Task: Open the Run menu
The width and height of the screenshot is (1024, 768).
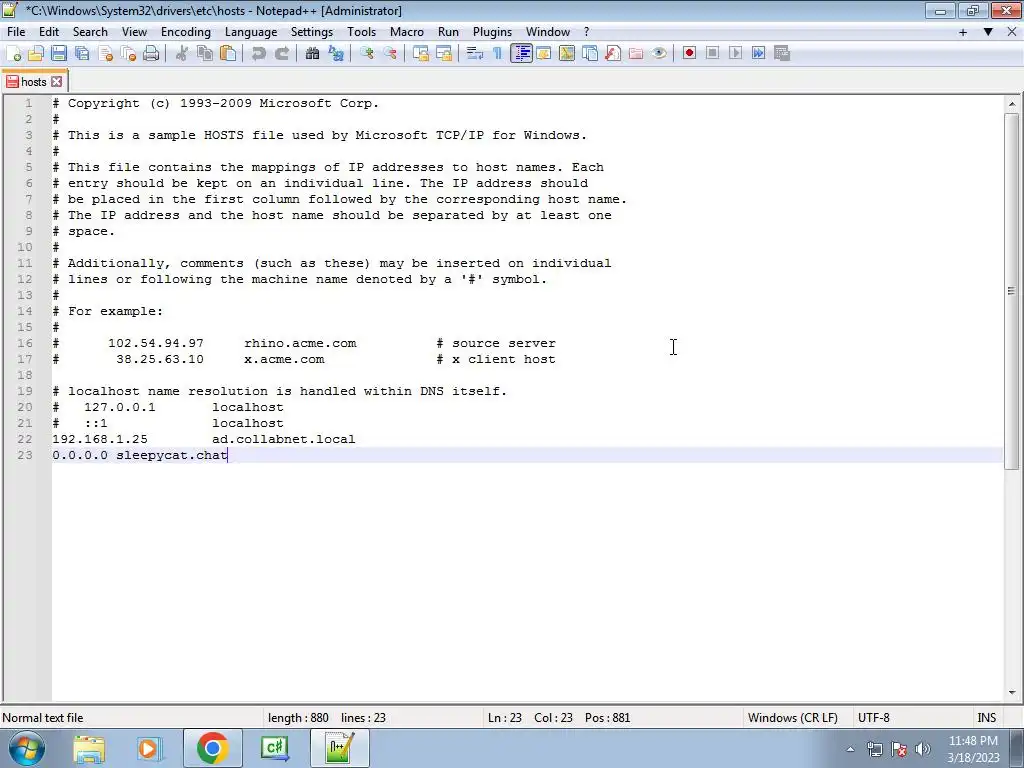Action: click(x=448, y=32)
